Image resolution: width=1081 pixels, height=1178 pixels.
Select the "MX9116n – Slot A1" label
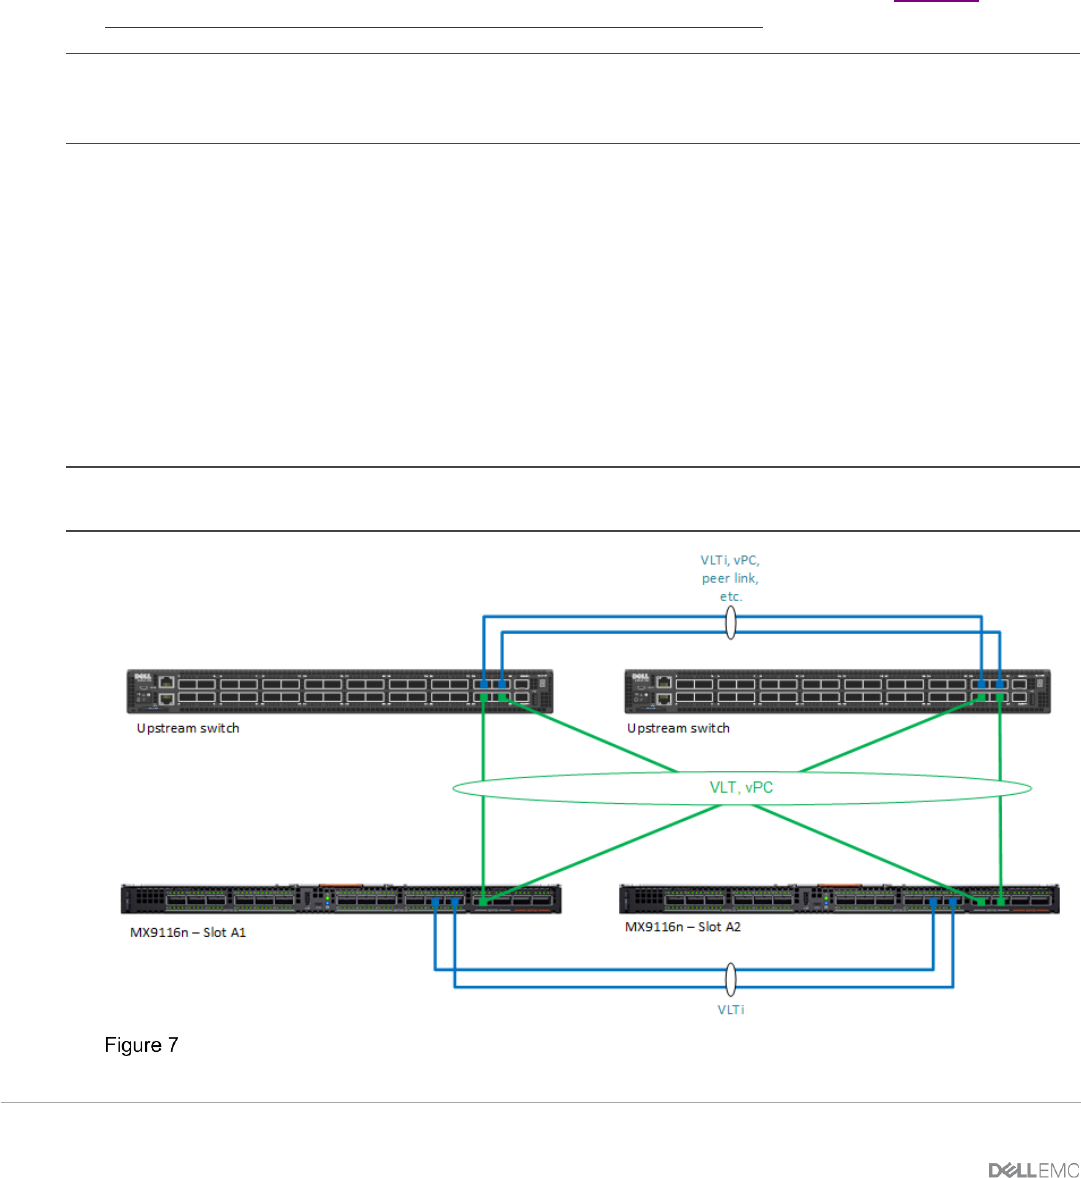tap(188, 932)
